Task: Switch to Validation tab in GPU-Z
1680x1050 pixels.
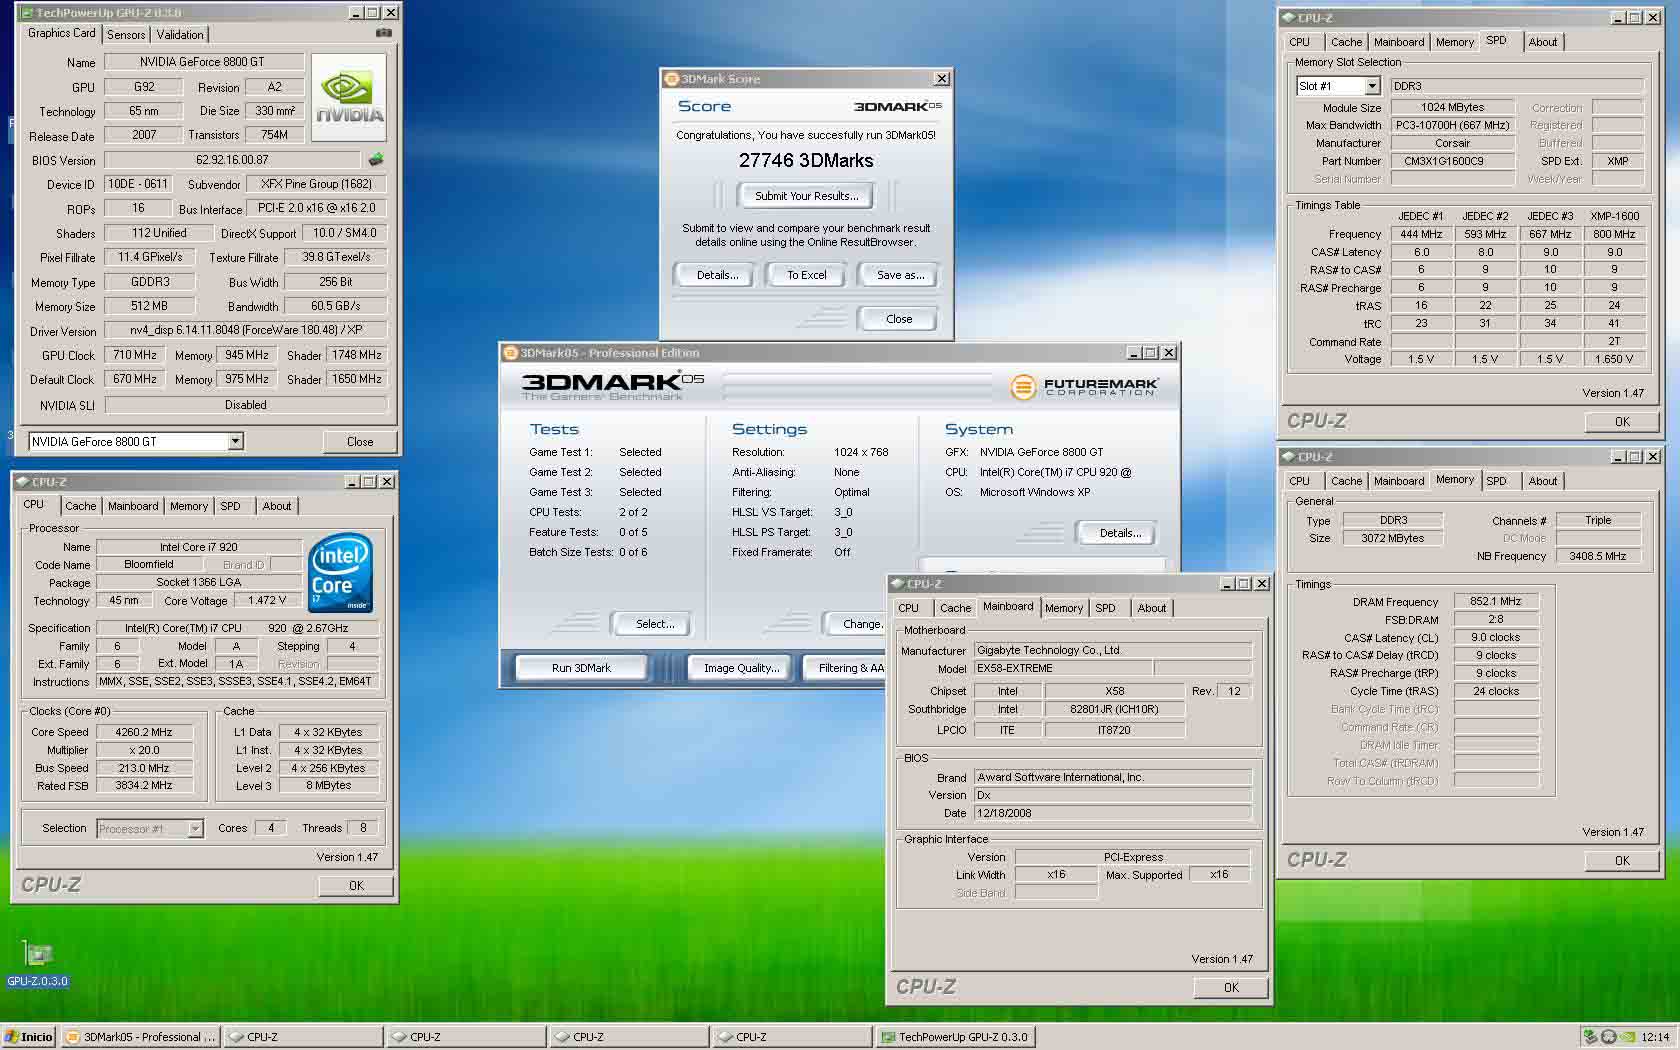Action: click(x=180, y=35)
